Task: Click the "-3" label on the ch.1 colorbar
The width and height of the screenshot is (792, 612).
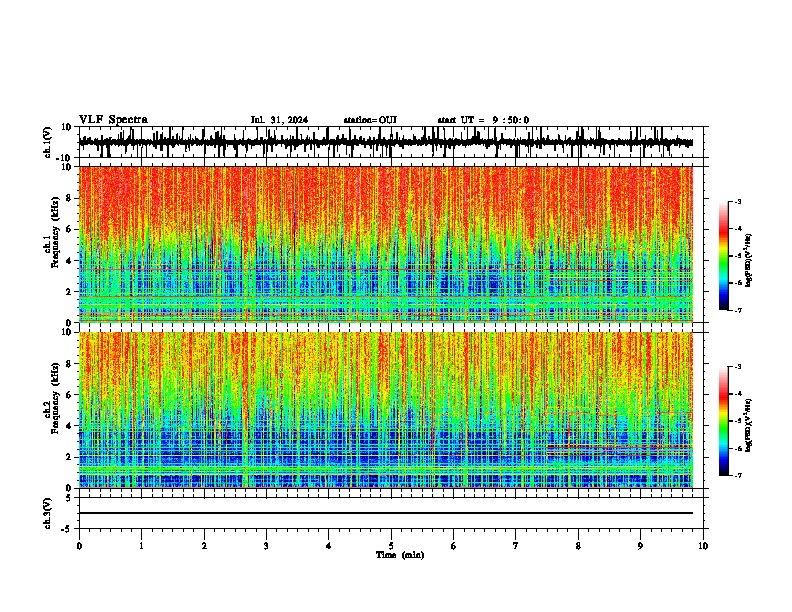Action: pyautogui.click(x=737, y=202)
